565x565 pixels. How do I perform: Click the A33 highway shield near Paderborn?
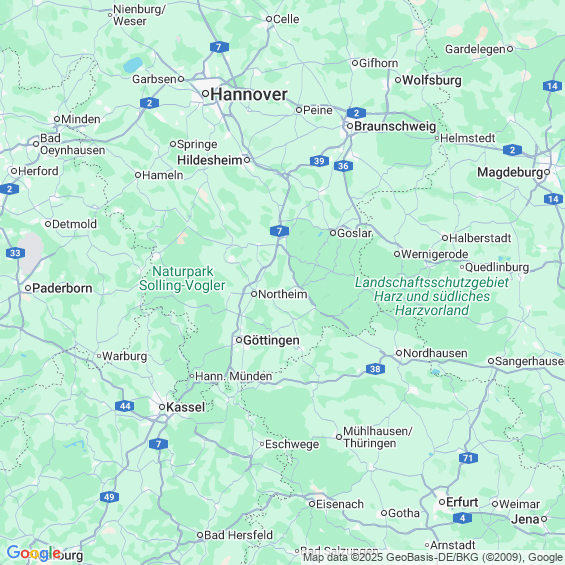[15, 253]
